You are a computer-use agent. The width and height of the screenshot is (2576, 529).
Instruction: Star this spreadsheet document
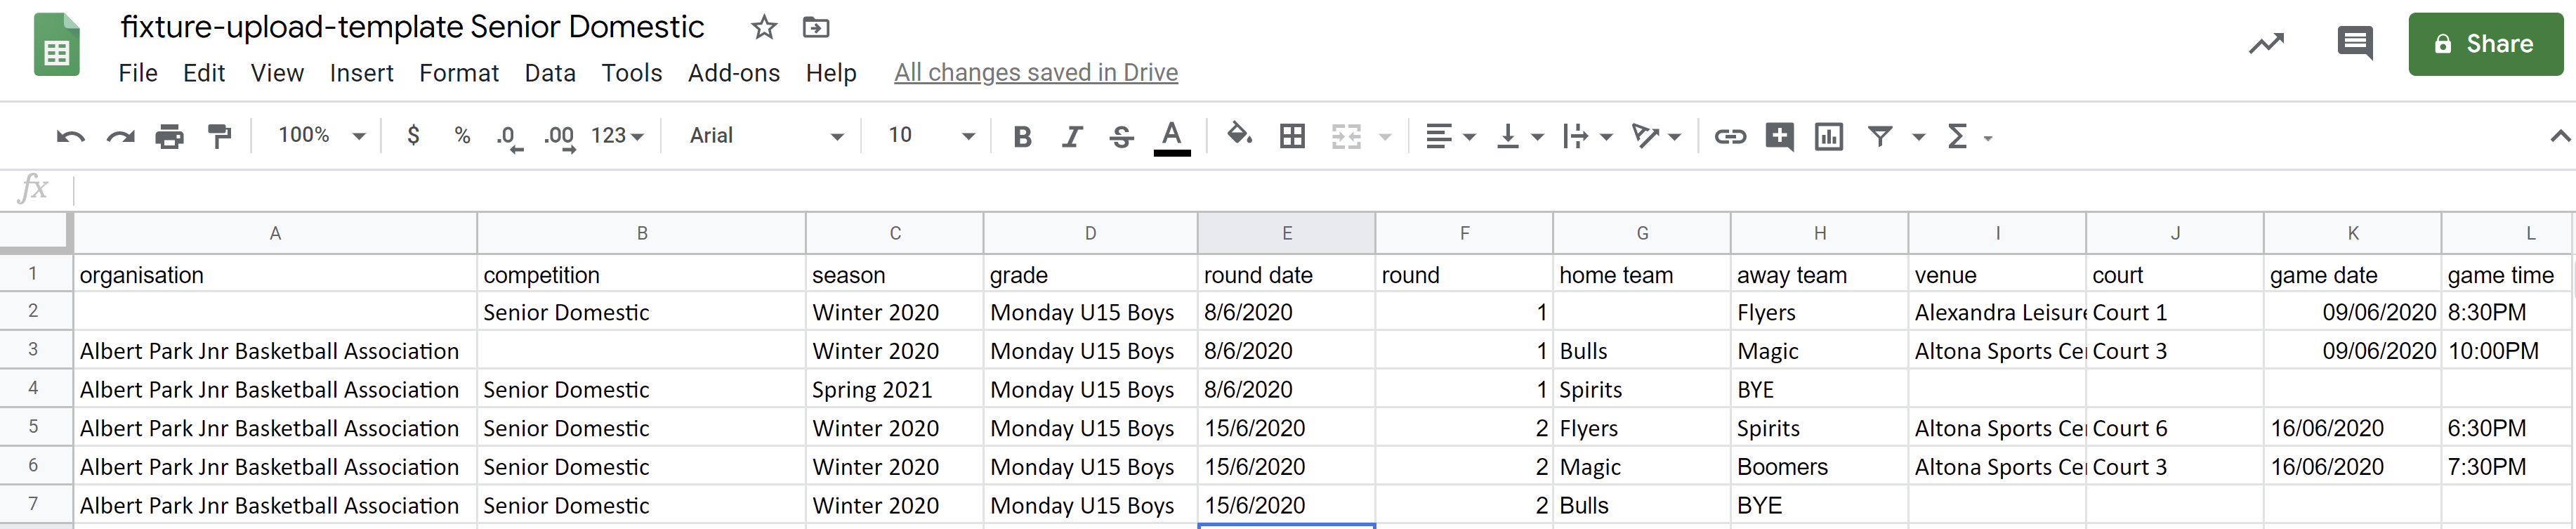tap(764, 27)
